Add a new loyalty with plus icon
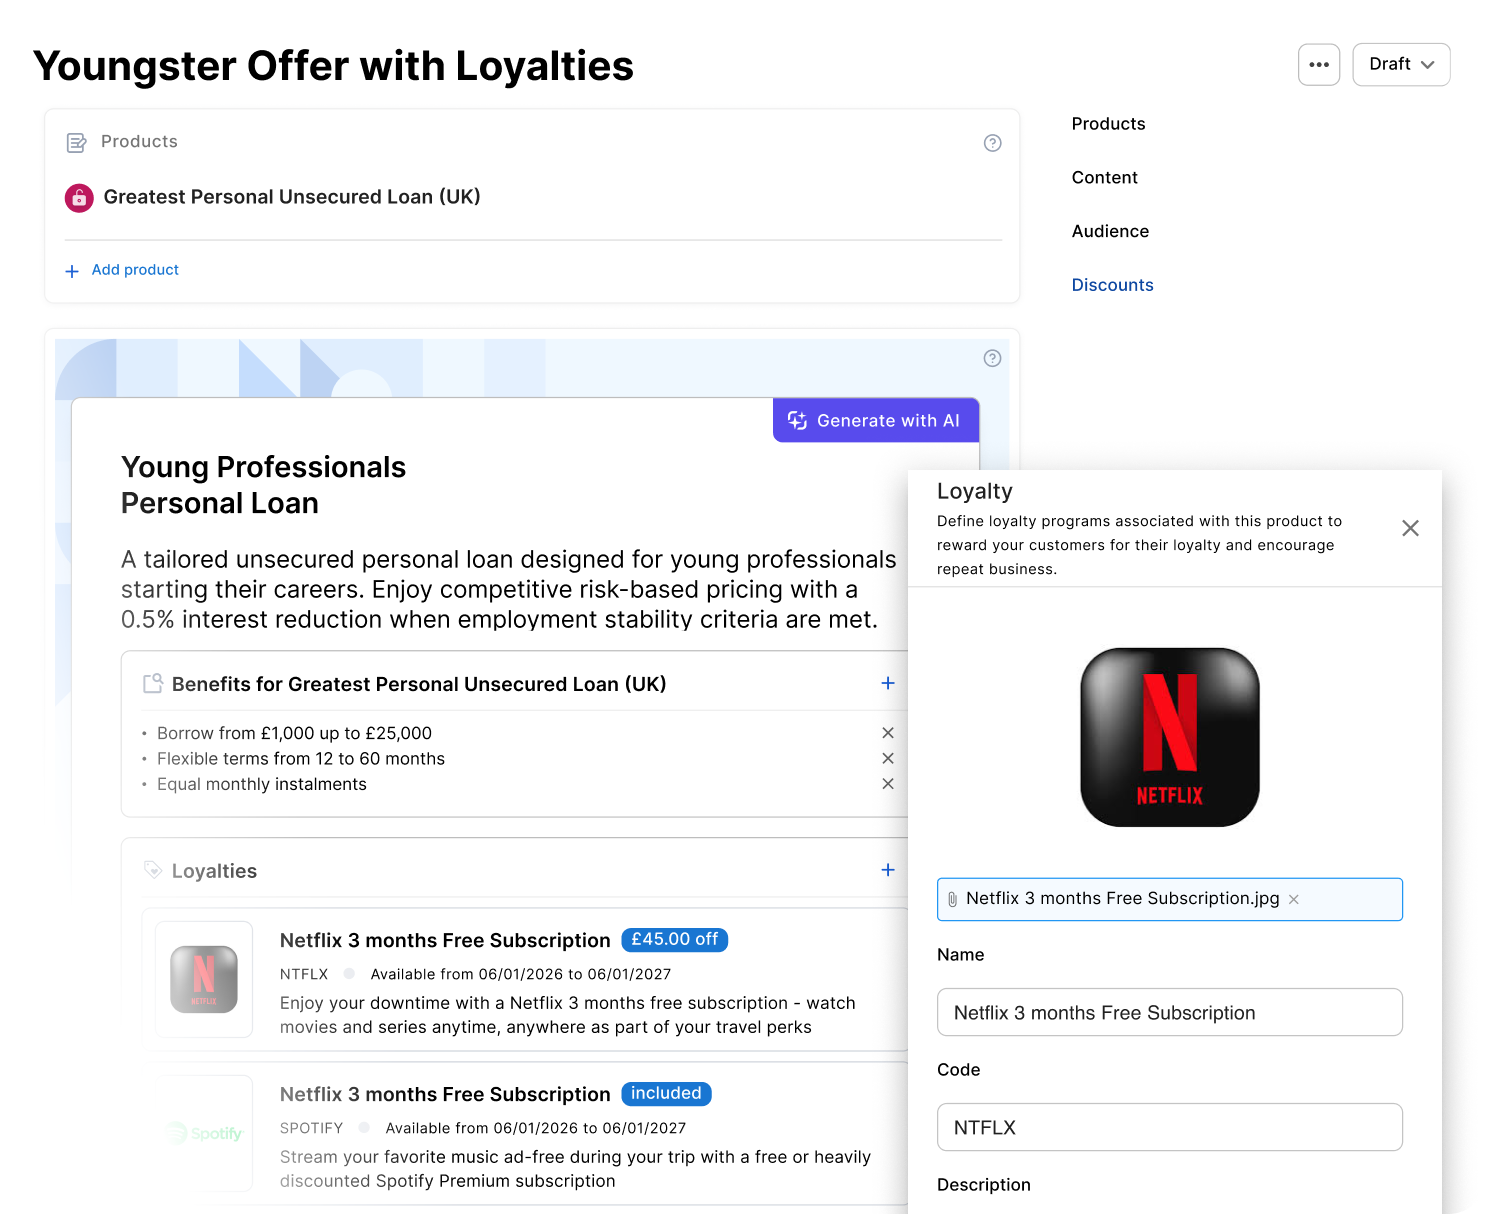 [887, 870]
